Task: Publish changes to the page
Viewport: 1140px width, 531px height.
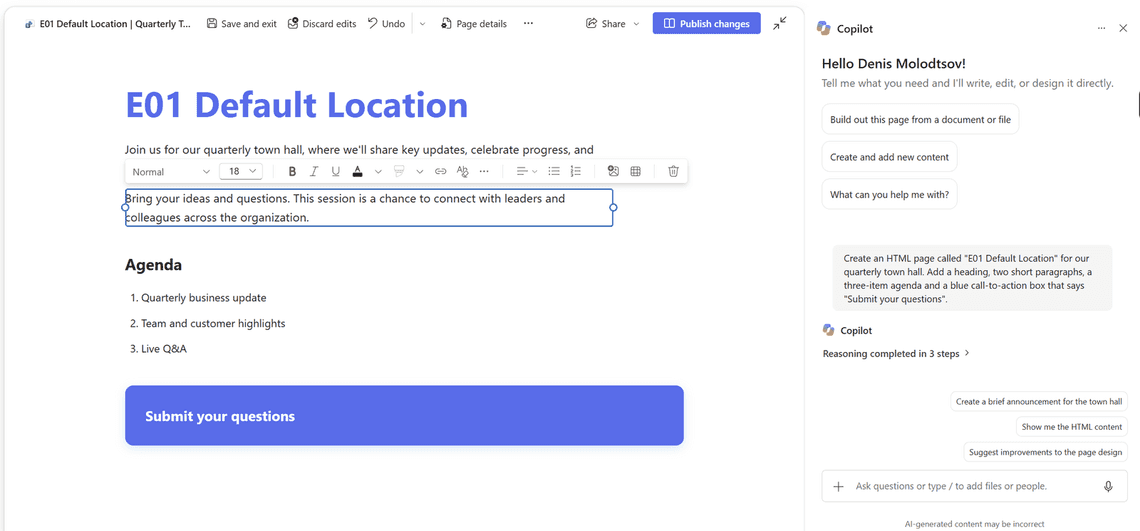Action: pyautogui.click(x=707, y=23)
